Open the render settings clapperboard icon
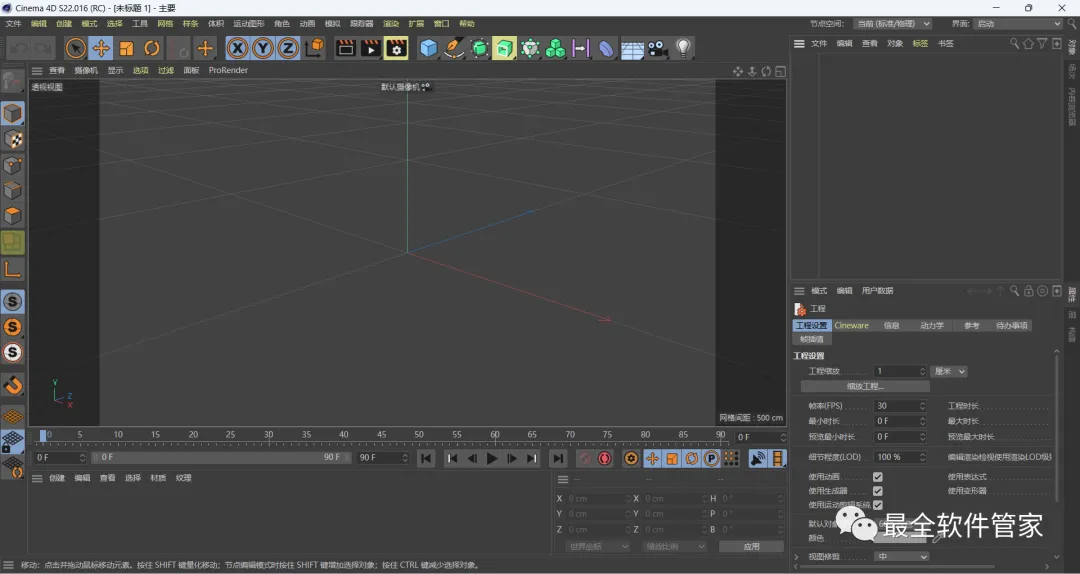Image resolution: width=1080 pixels, height=574 pixels. coord(396,48)
